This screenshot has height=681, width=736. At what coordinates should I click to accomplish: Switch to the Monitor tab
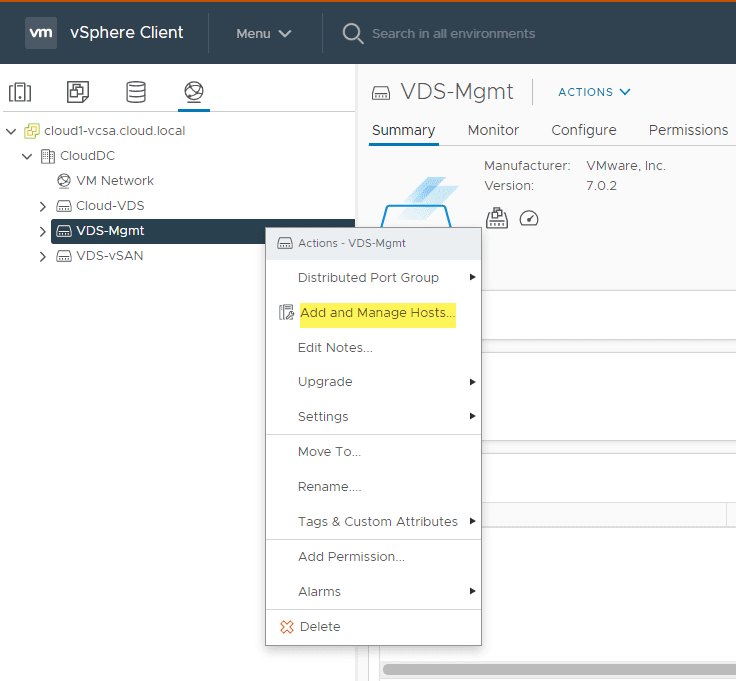pos(493,130)
